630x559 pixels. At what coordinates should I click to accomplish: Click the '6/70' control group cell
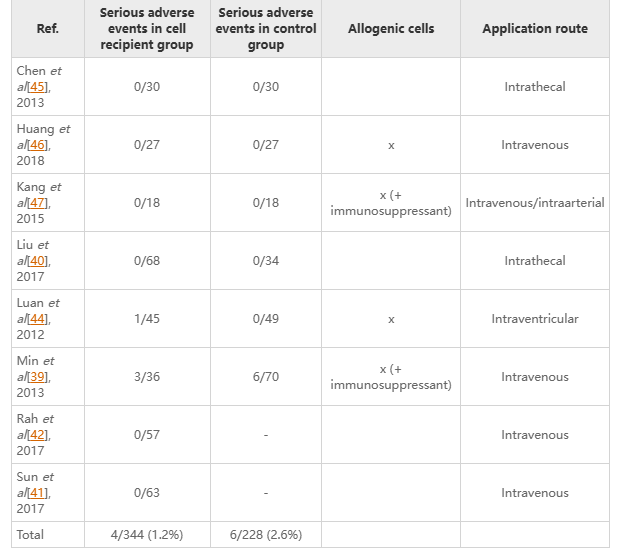(x=266, y=377)
